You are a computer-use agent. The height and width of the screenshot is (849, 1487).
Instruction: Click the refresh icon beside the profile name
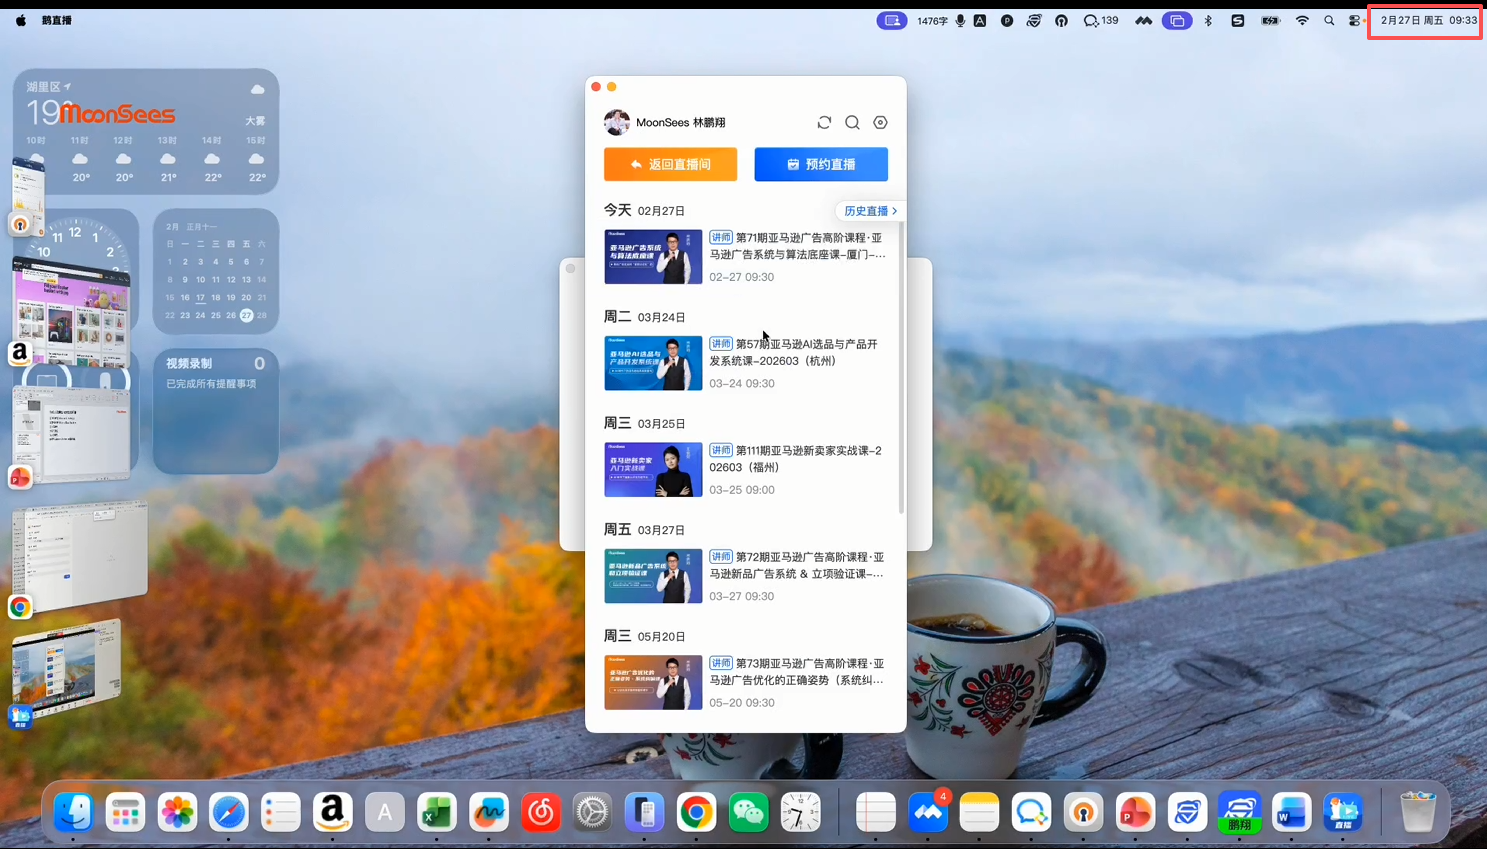click(x=824, y=122)
